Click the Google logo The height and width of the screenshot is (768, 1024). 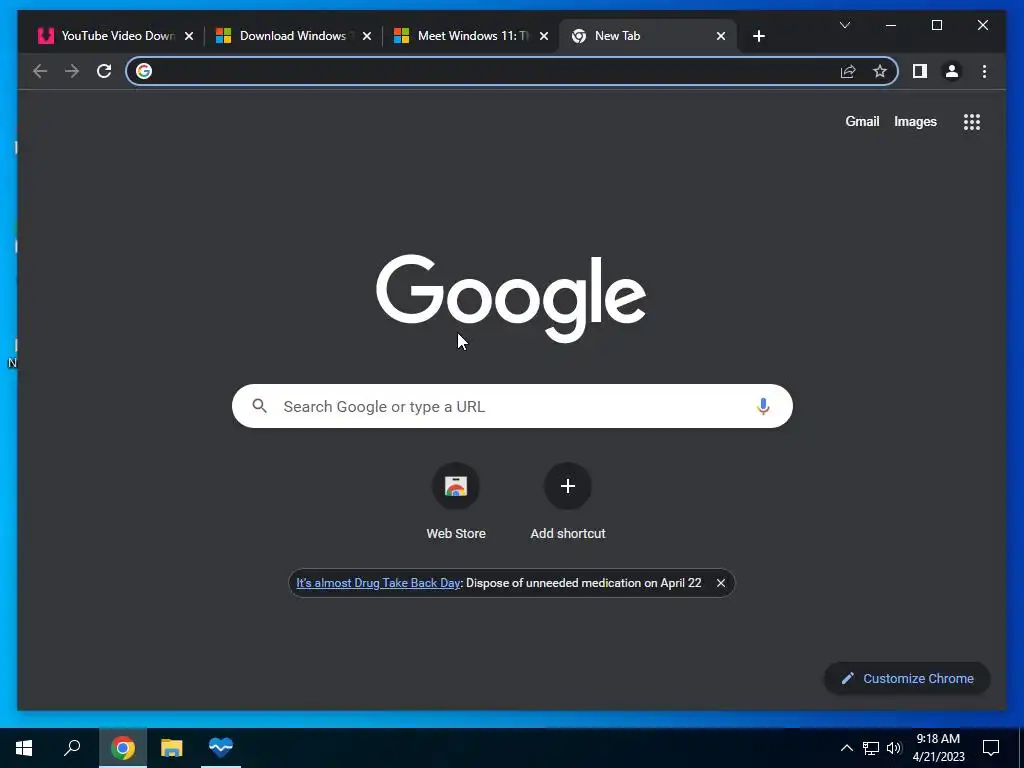[x=511, y=298]
